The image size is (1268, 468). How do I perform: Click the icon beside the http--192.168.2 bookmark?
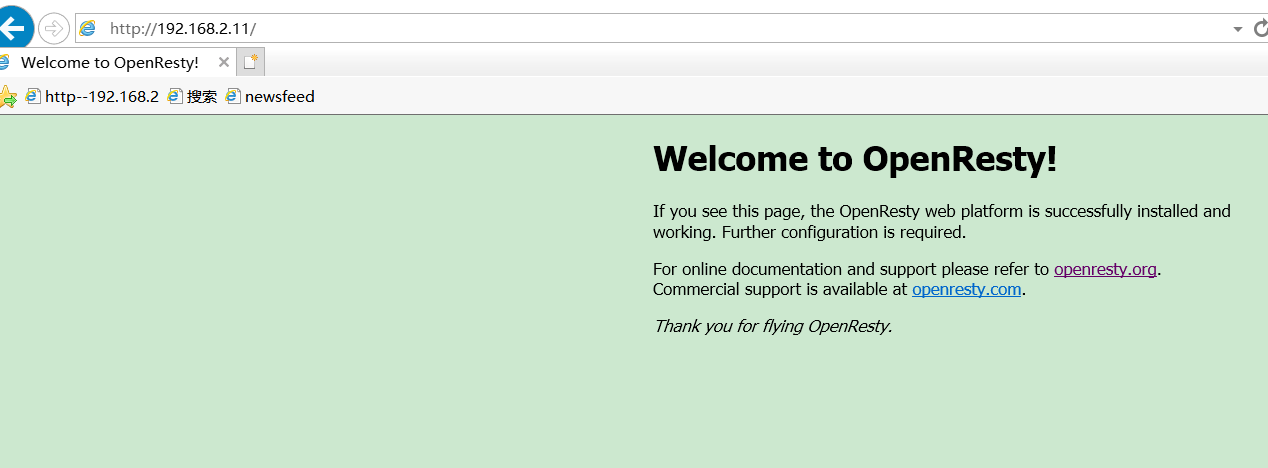click(x=33, y=97)
